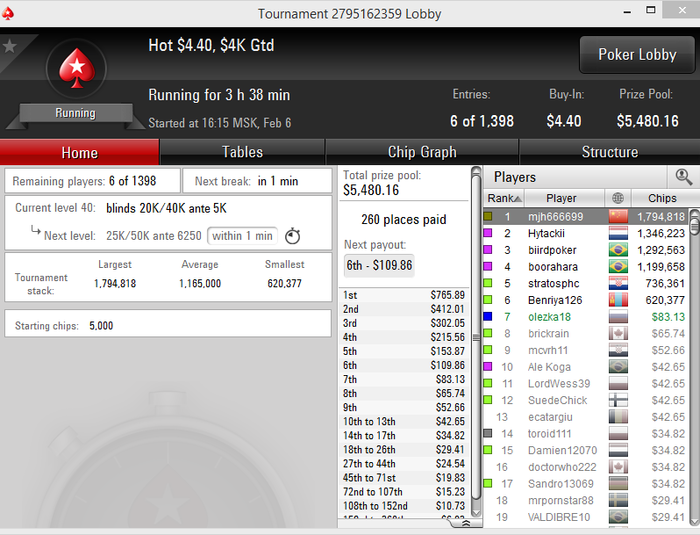Click the stopwatch icon beside next level

[292, 236]
